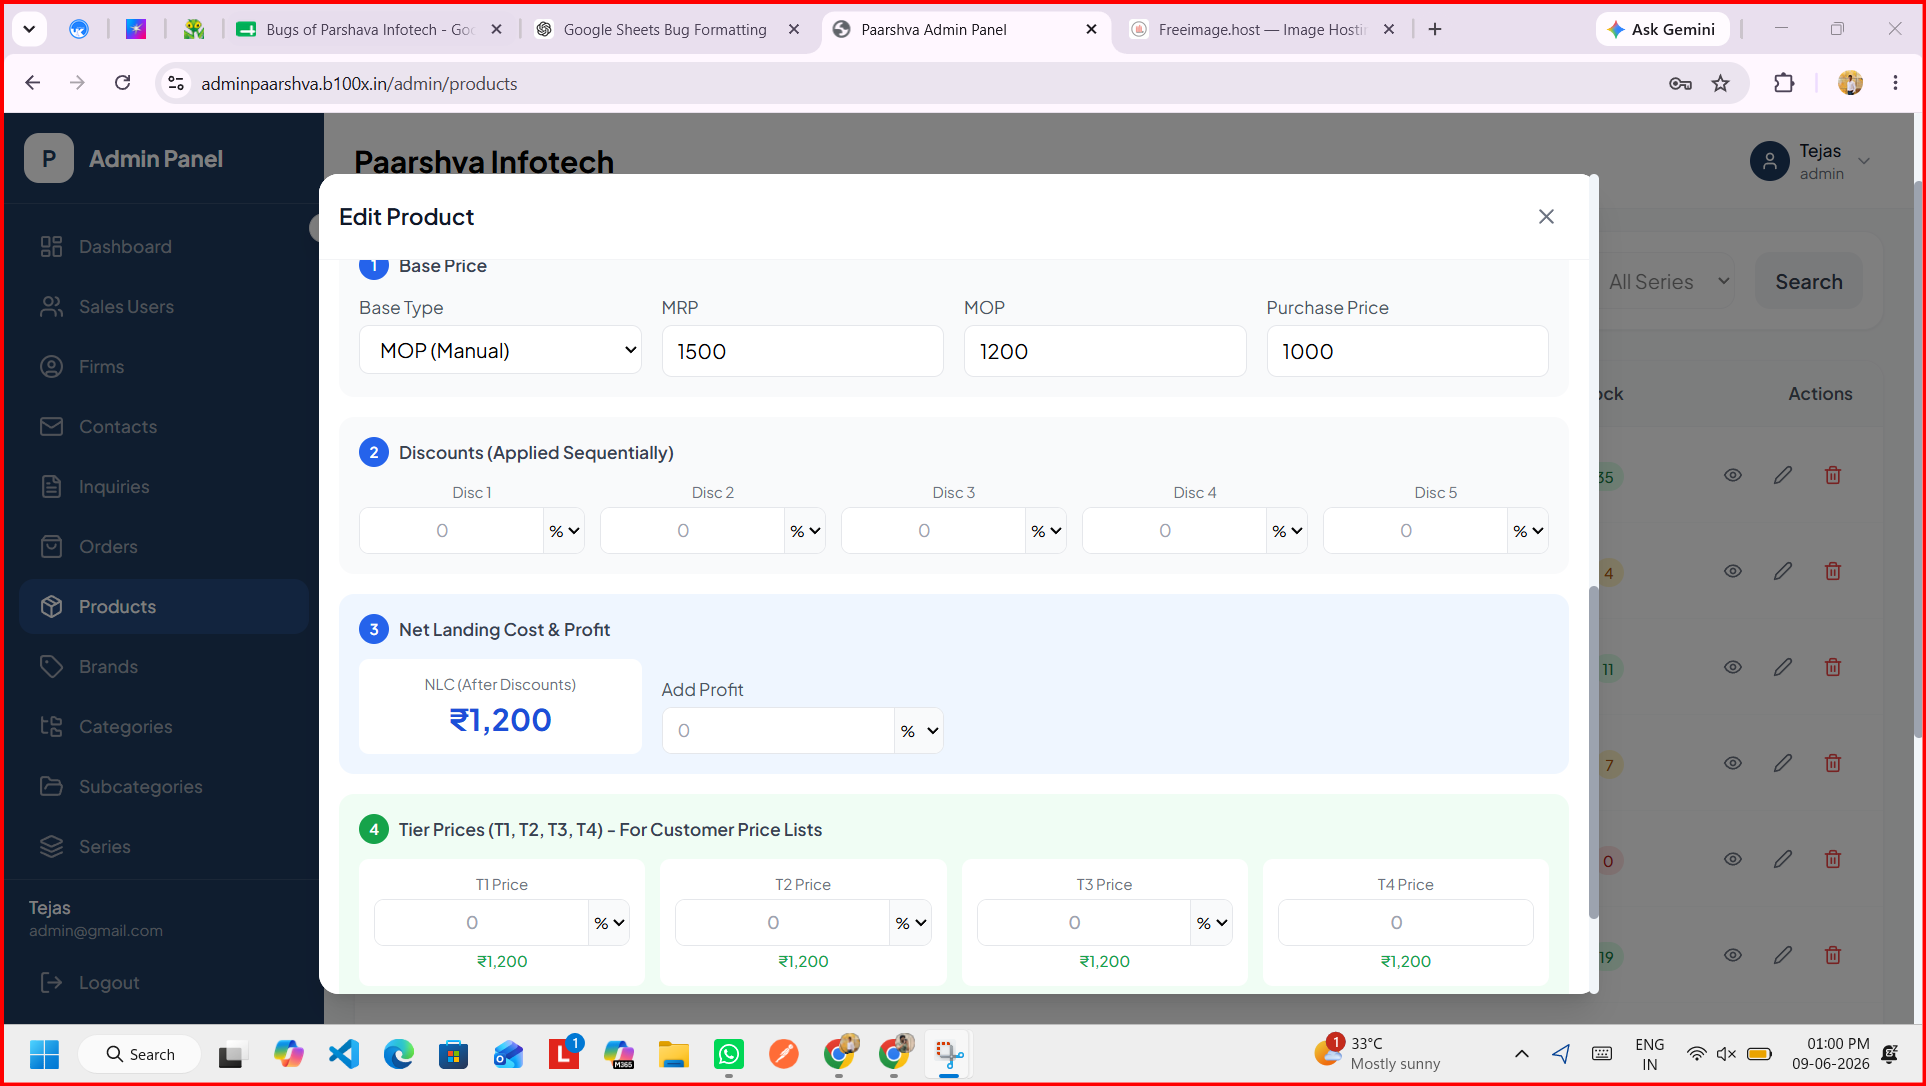Edit the MRP field showing 1500

click(x=802, y=351)
